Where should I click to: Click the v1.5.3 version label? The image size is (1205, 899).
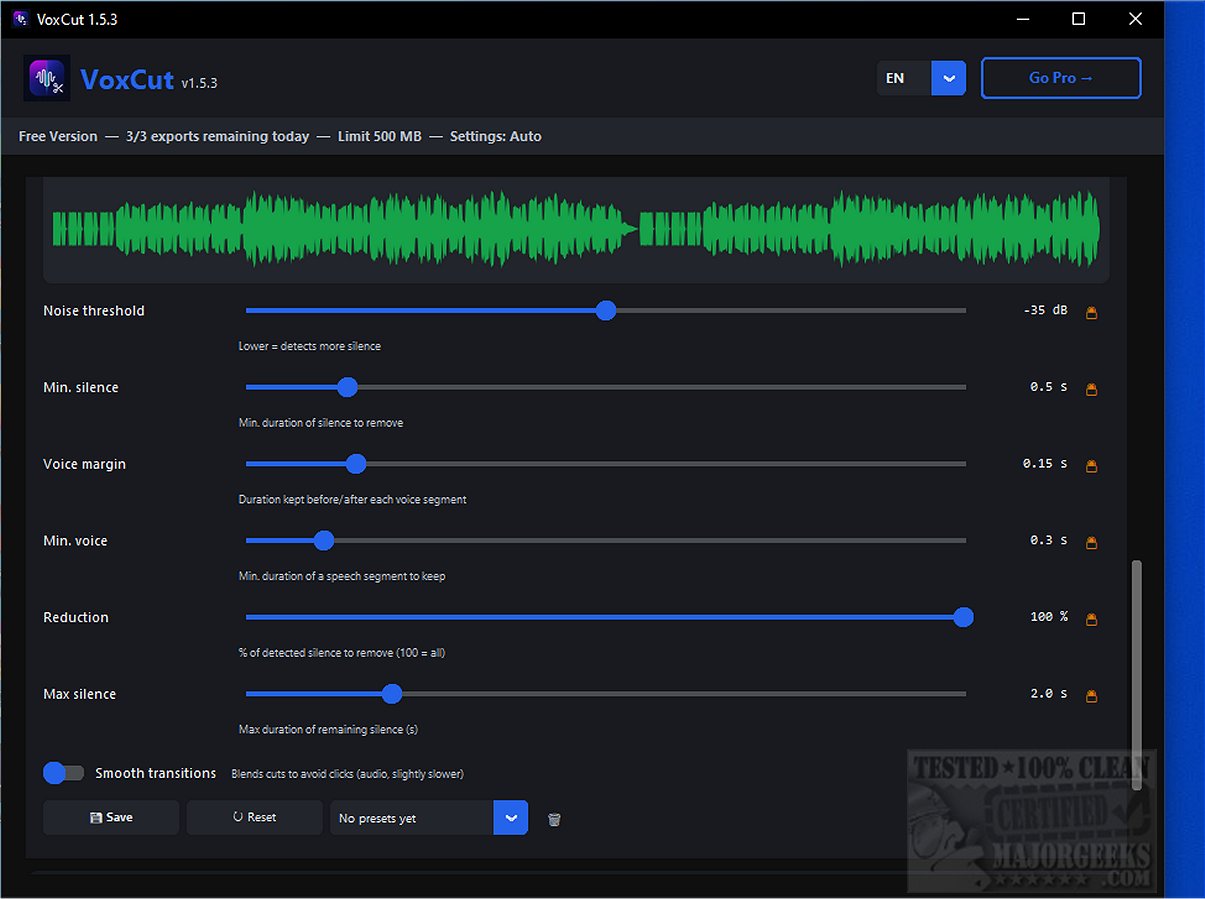199,84
